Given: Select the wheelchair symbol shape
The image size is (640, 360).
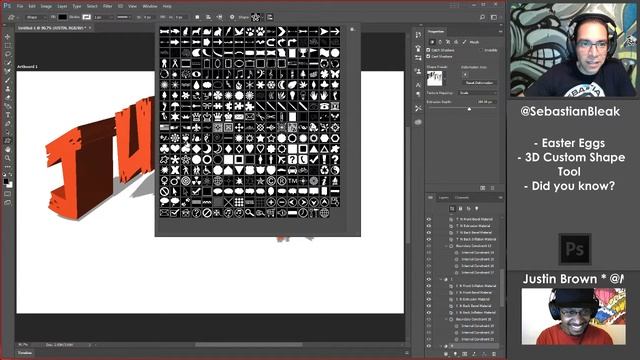Looking at the screenshot, I should click(x=207, y=170).
